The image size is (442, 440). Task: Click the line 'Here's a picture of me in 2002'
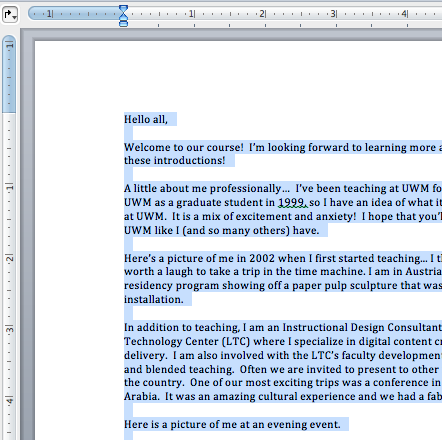[x=283, y=258]
